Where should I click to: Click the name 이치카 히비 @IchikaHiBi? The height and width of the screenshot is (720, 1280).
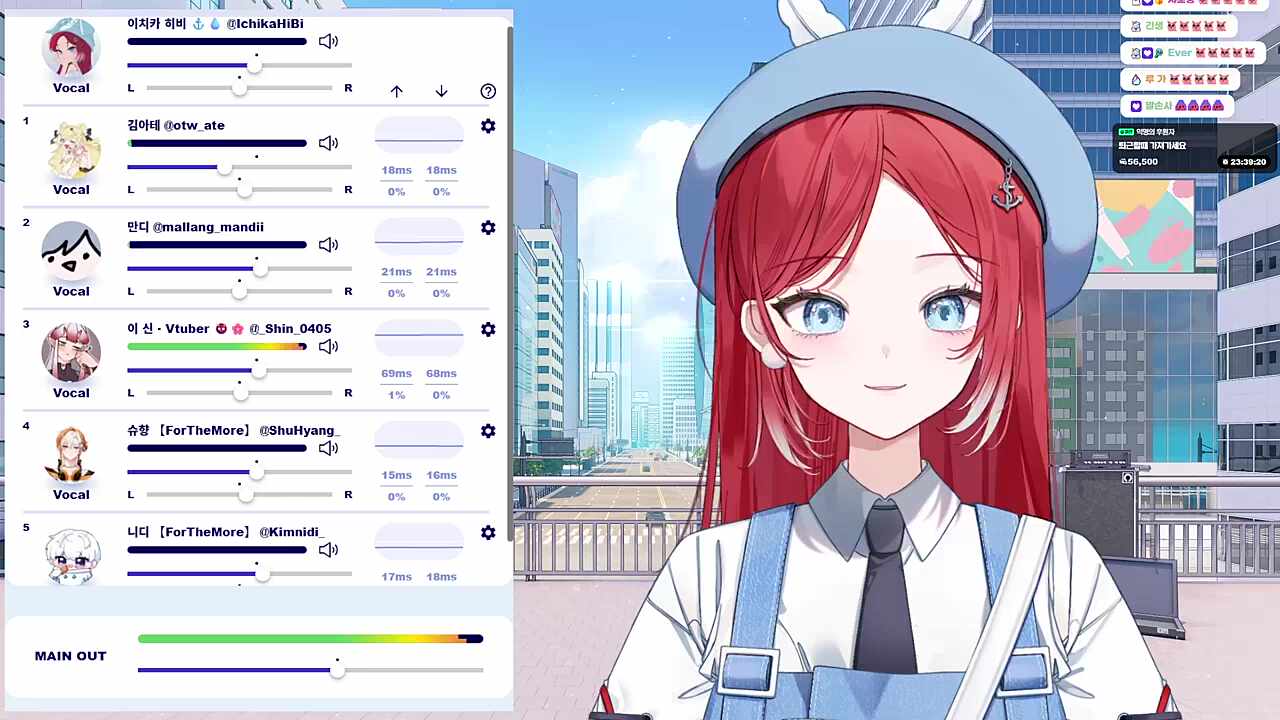[x=215, y=23]
